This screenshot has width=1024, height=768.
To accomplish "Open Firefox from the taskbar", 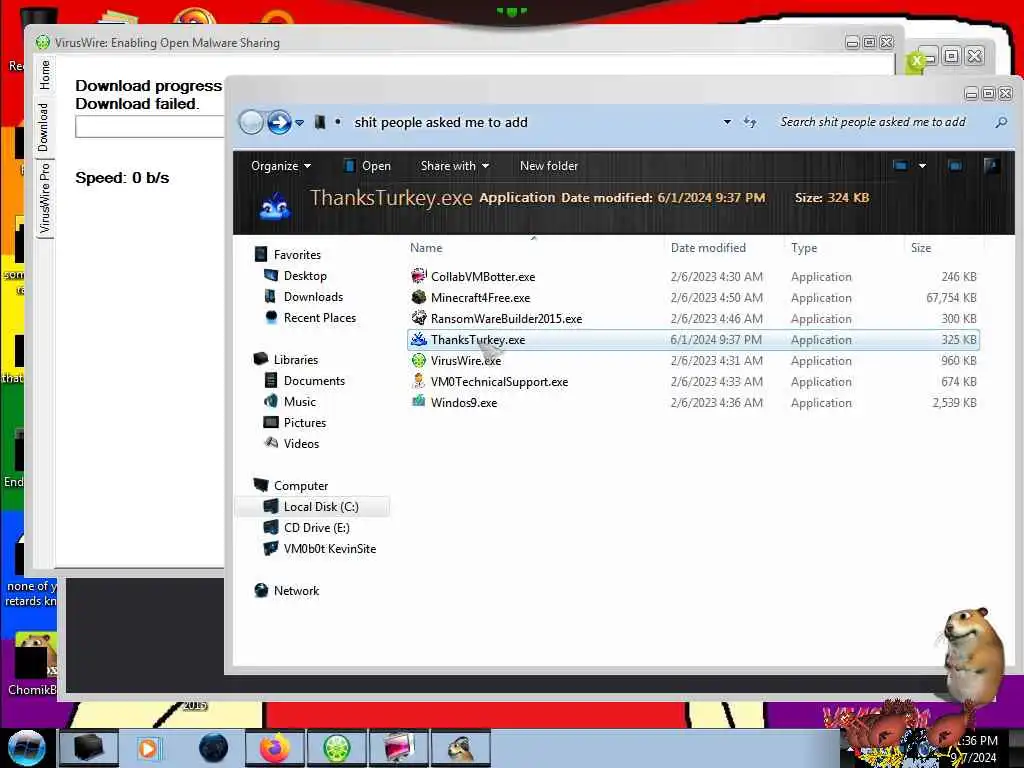I will point(275,748).
